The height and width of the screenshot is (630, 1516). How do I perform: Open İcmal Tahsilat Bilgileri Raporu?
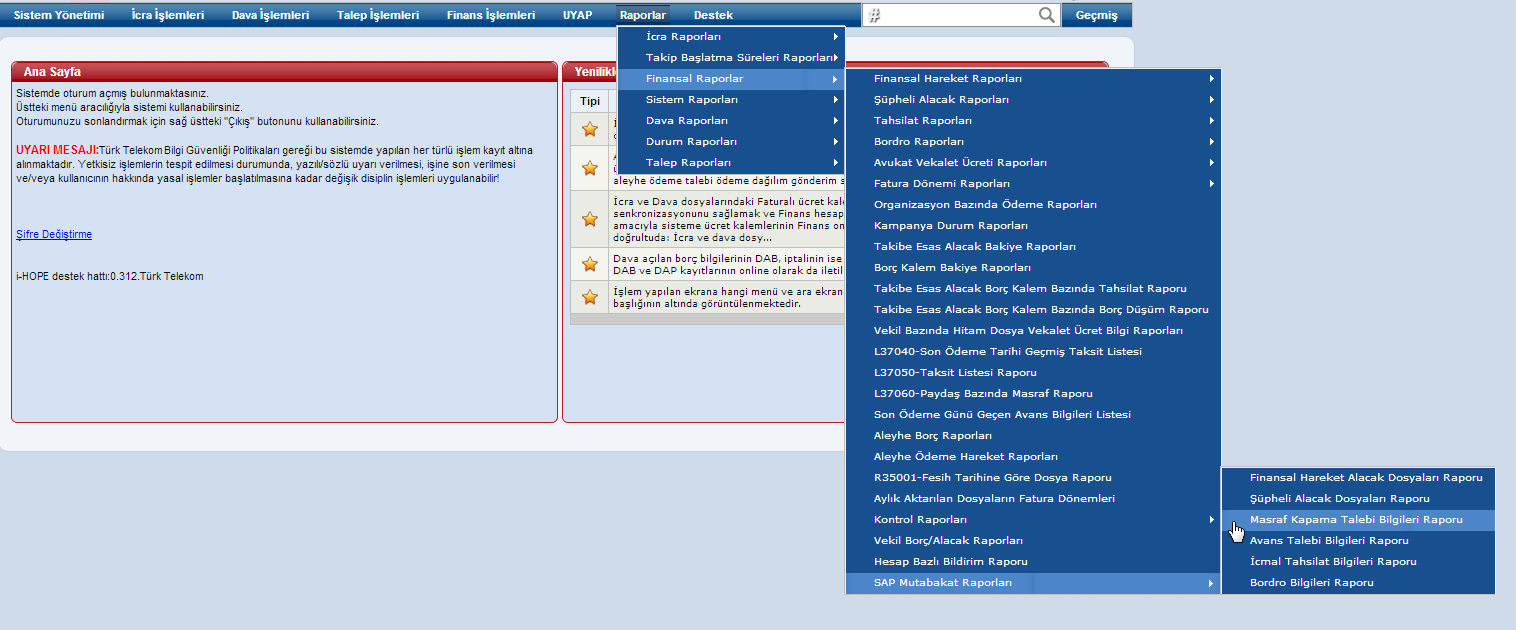pyautogui.click(x=1358, y=562)
